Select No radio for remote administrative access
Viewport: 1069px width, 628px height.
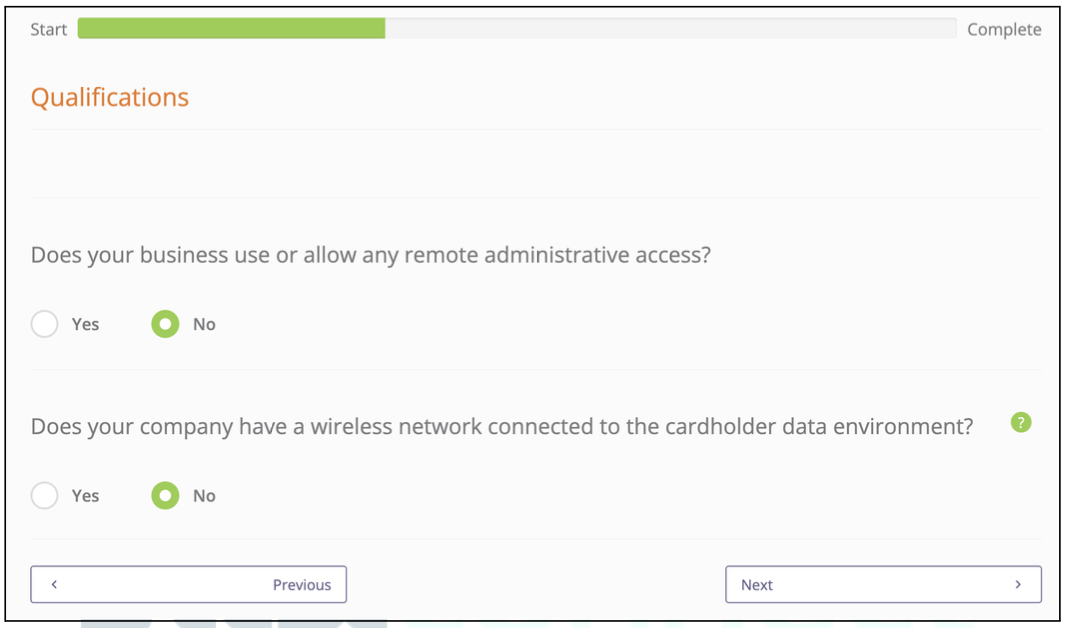click(x=165, y=324)
